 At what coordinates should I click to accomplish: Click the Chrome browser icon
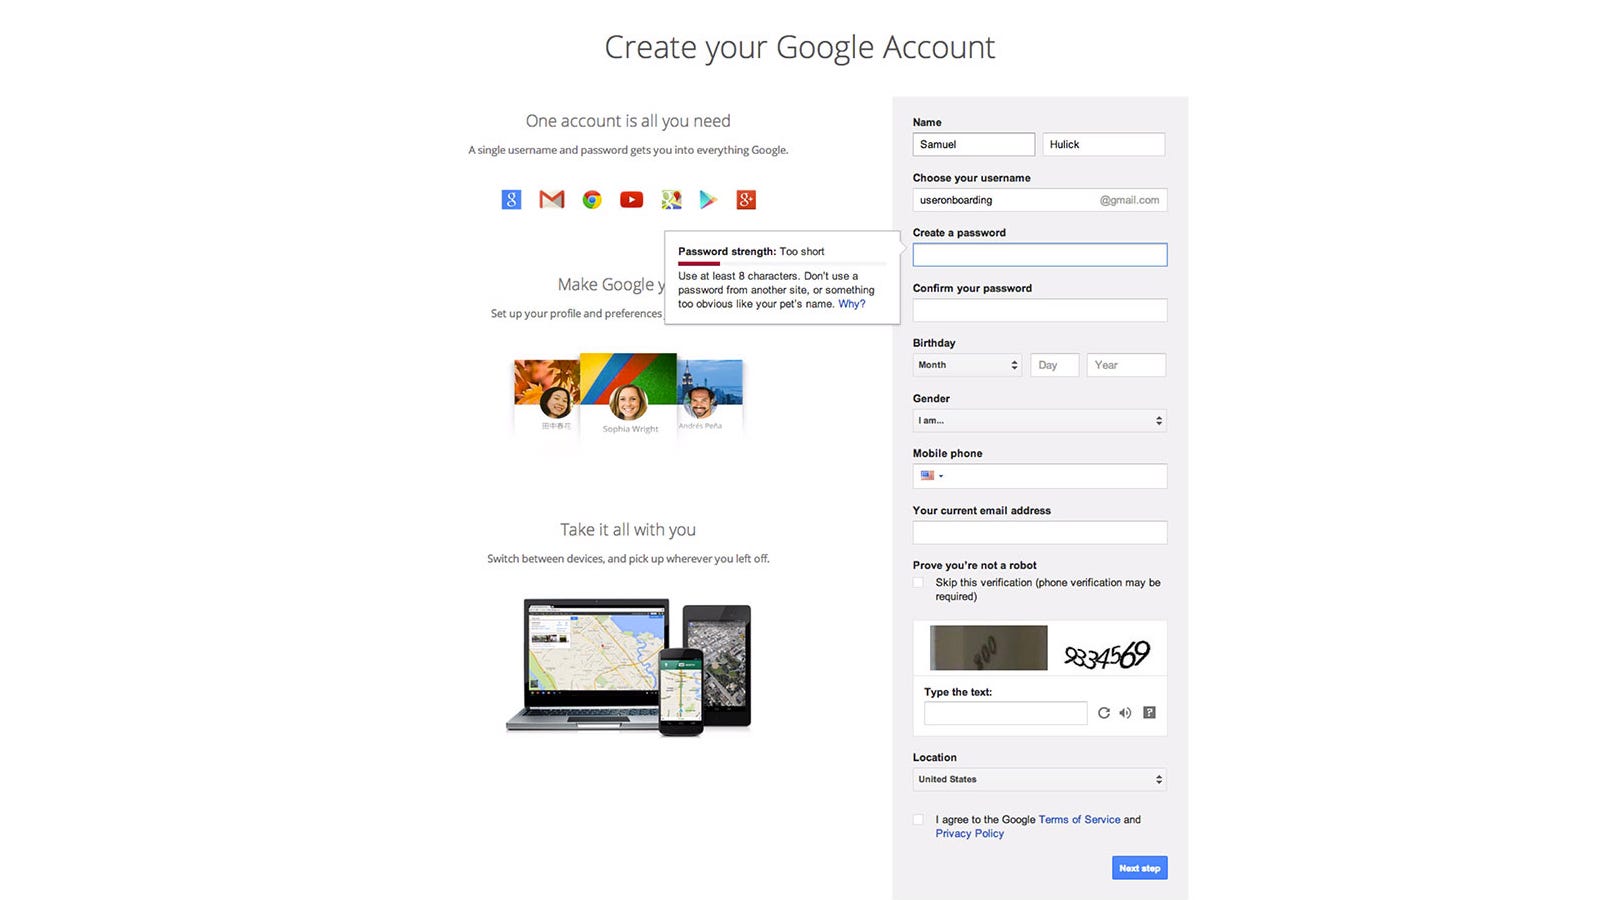(592, 200)
